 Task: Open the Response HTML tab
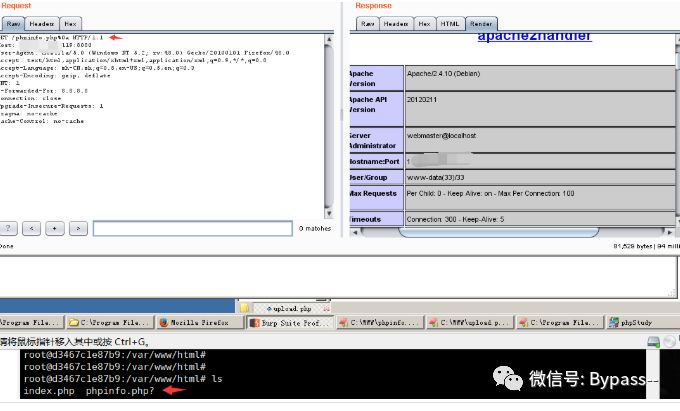click(450, 24)
